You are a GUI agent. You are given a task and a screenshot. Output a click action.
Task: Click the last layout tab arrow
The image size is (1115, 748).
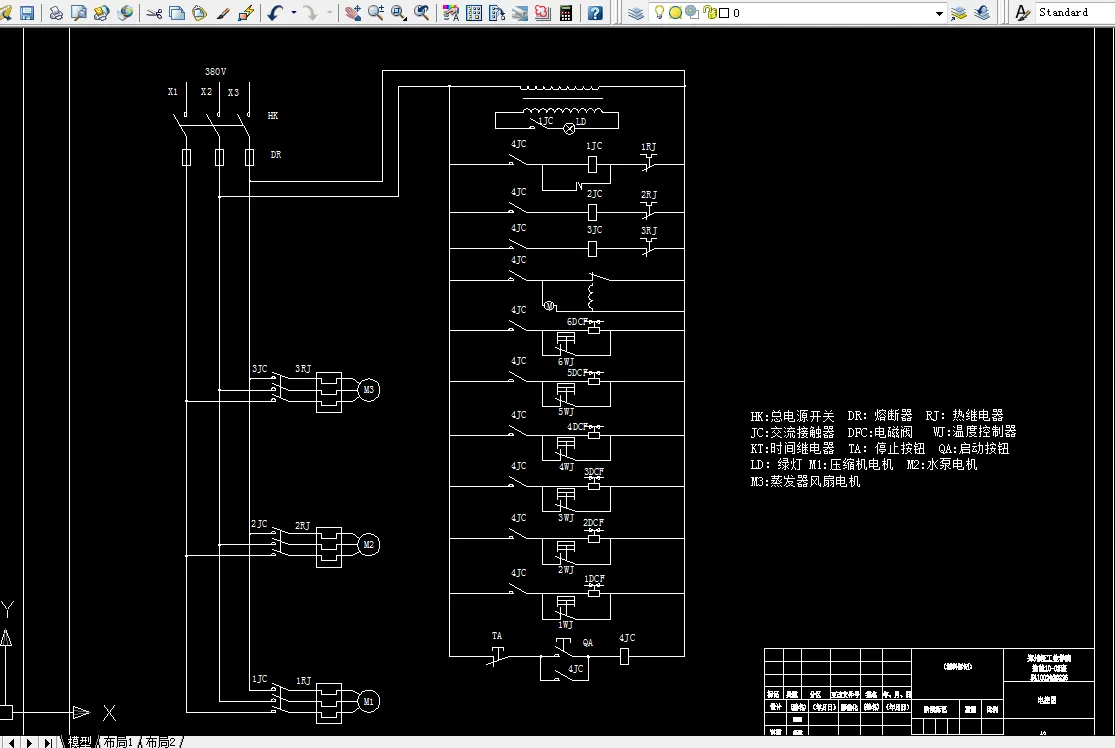click(48, 742)
